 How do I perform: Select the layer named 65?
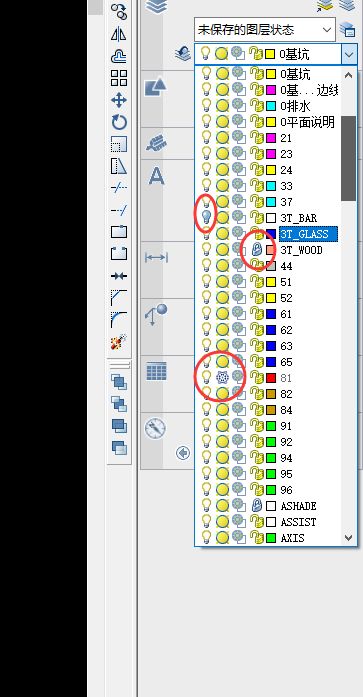coord(287,362)
